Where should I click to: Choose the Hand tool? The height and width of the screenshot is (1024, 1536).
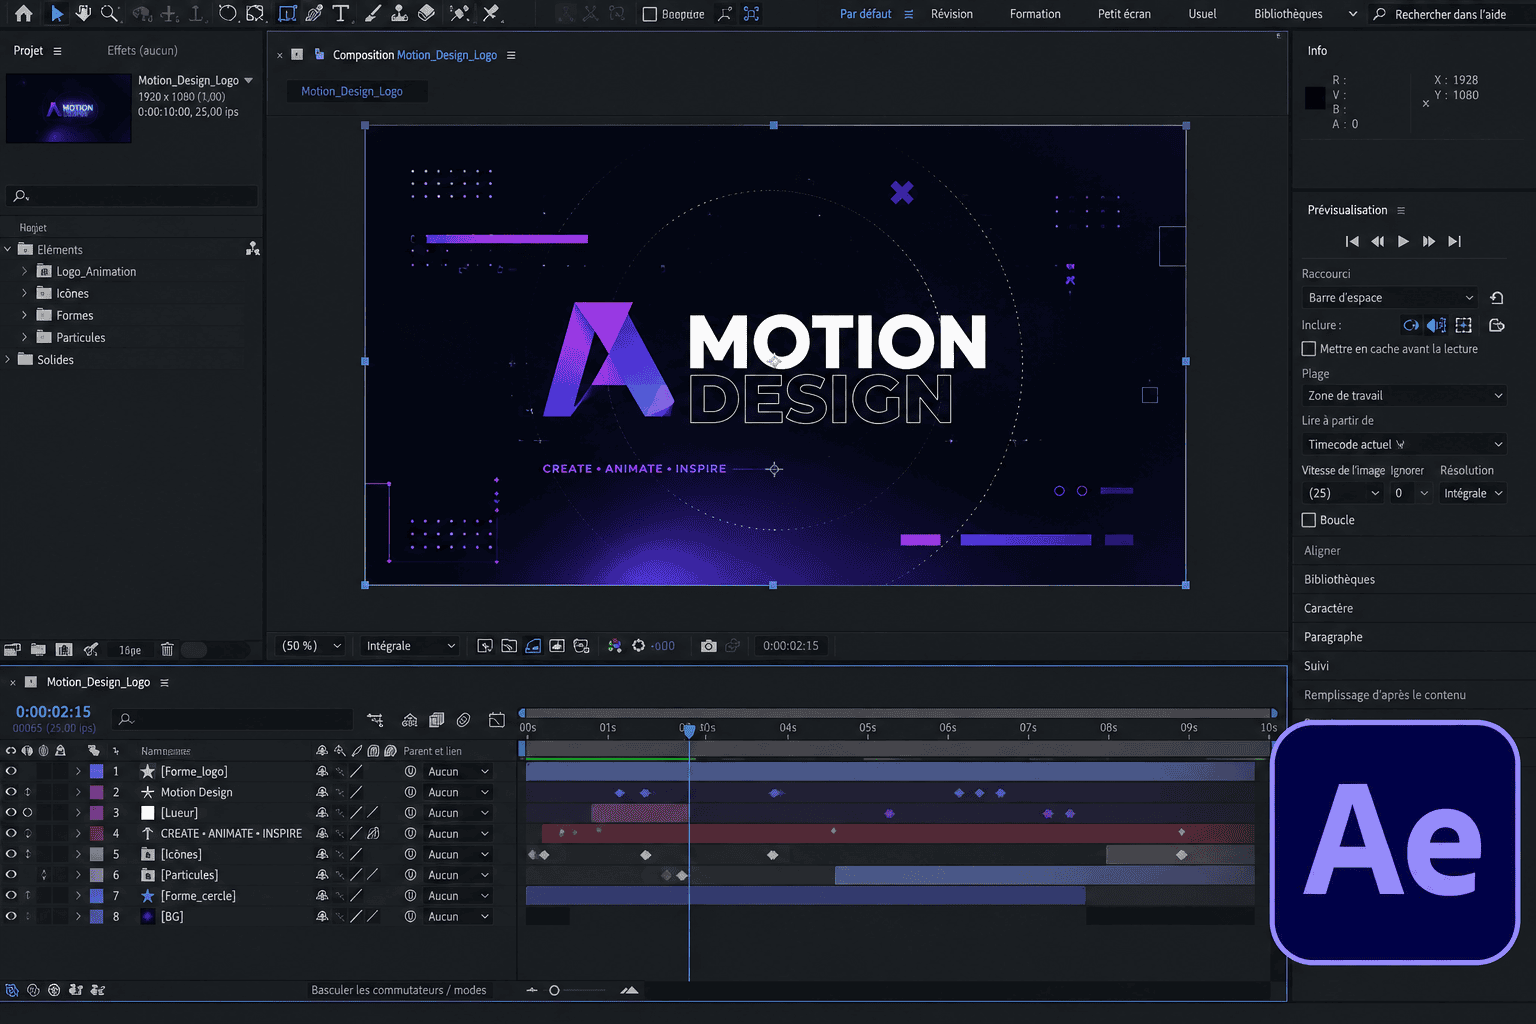(x=83, y=14)
